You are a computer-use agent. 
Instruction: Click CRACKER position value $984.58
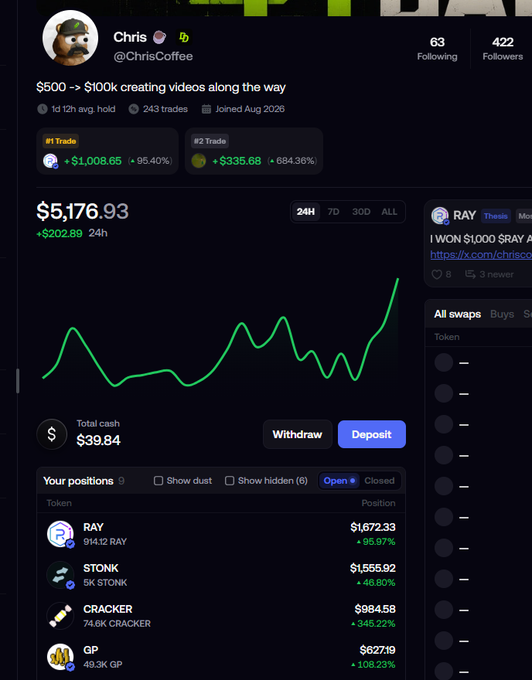pos(375,609)
